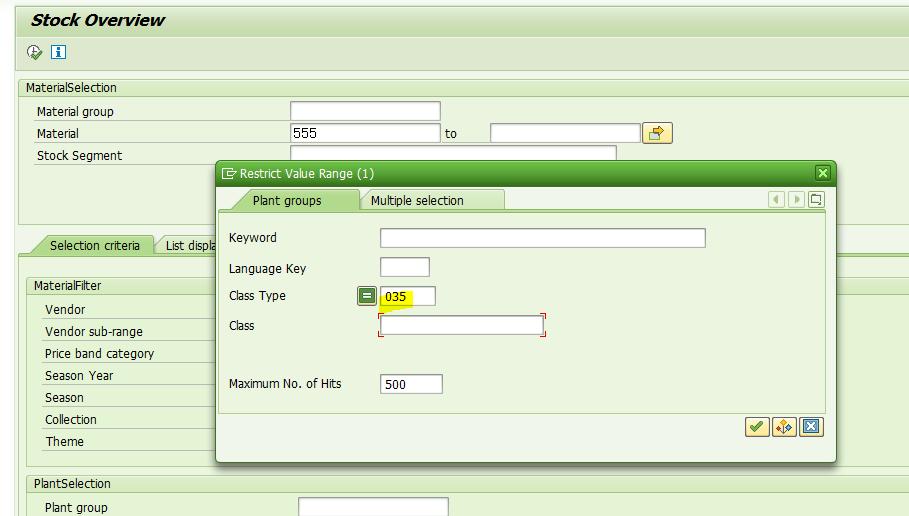The image size is (909, 516).
Task: Click the Maximum No. of Hits field
Action: [x=411, y=384]
